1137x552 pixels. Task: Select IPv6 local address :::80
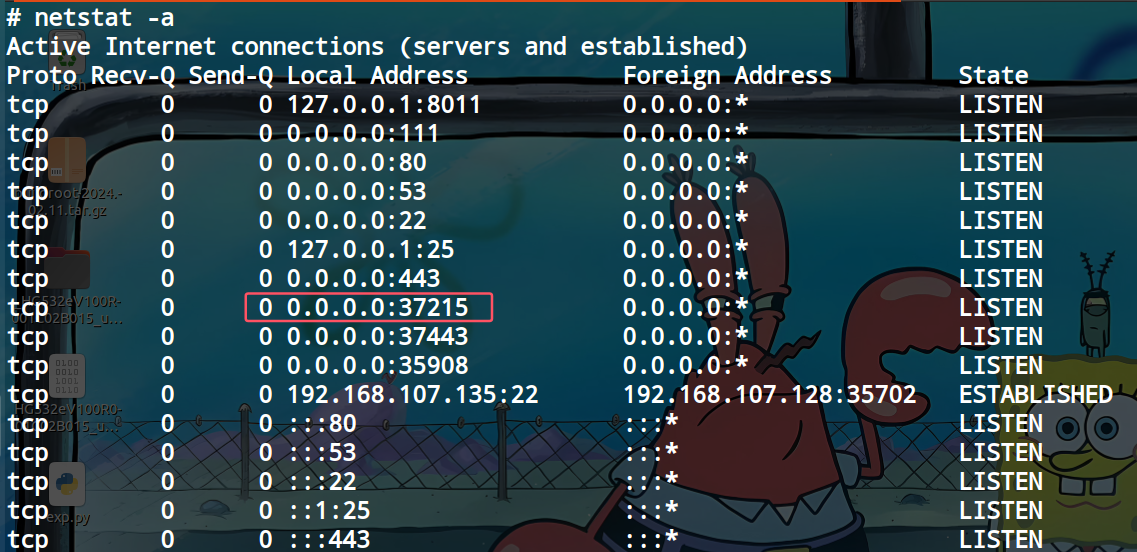[322, 424]
